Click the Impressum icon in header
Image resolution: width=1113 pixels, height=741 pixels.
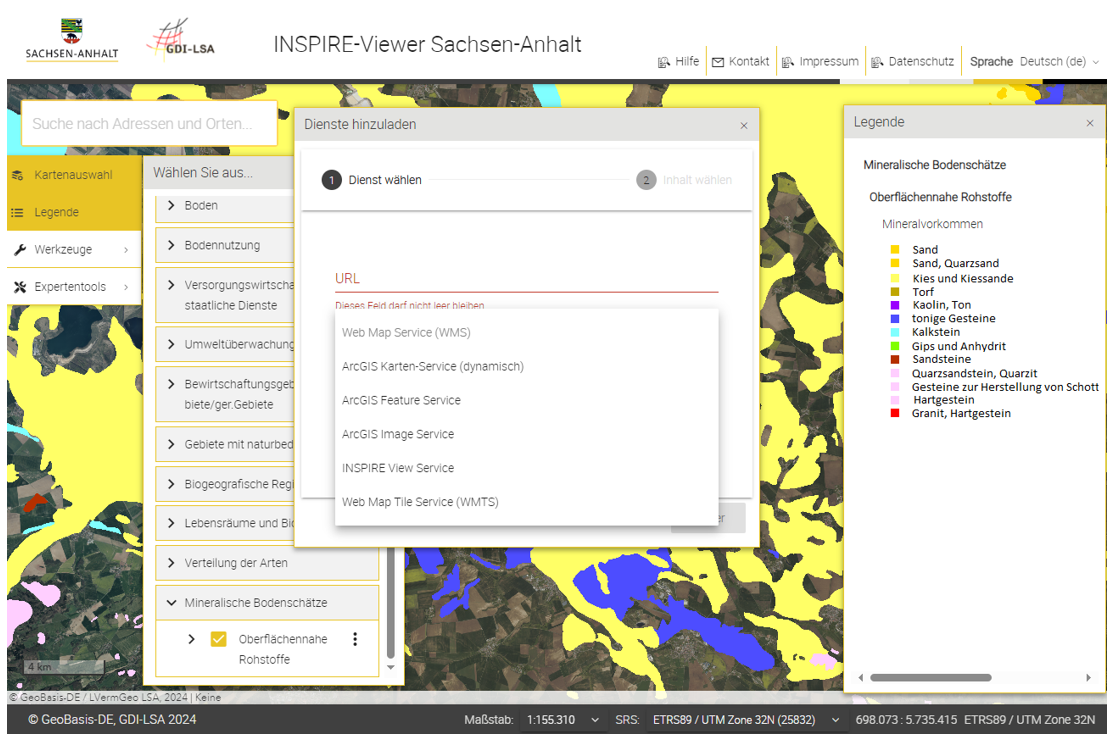point(788,62)
